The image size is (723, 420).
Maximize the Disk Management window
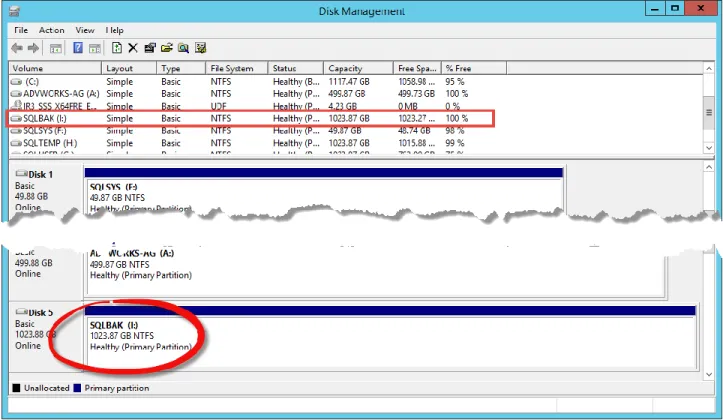point(675,9)
